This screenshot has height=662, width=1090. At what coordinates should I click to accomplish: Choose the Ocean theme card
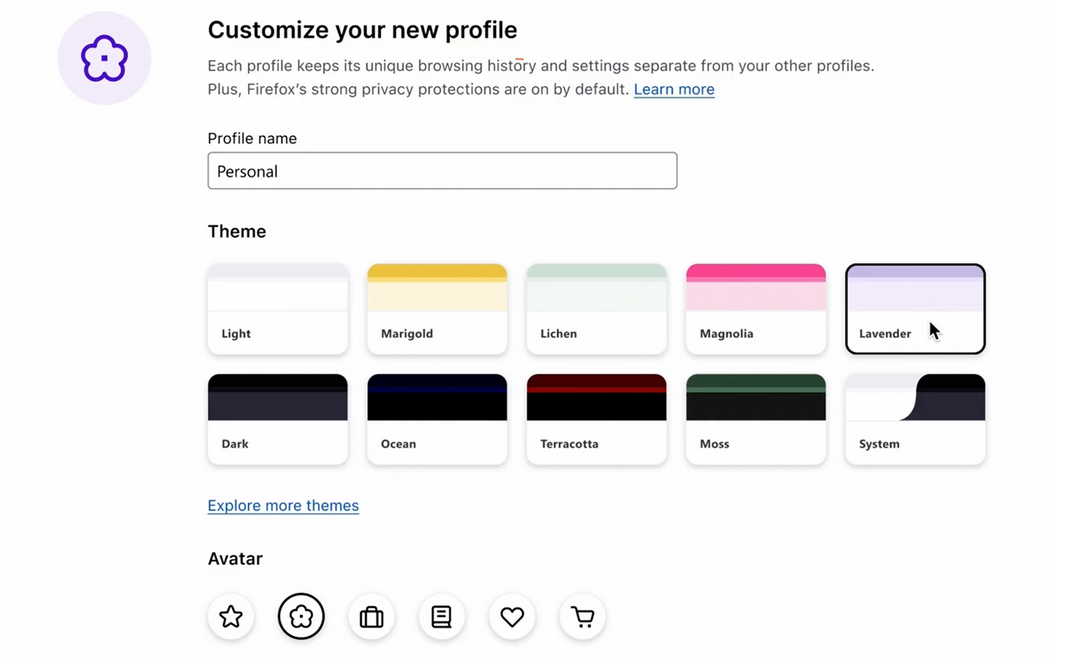coord(437,419)
